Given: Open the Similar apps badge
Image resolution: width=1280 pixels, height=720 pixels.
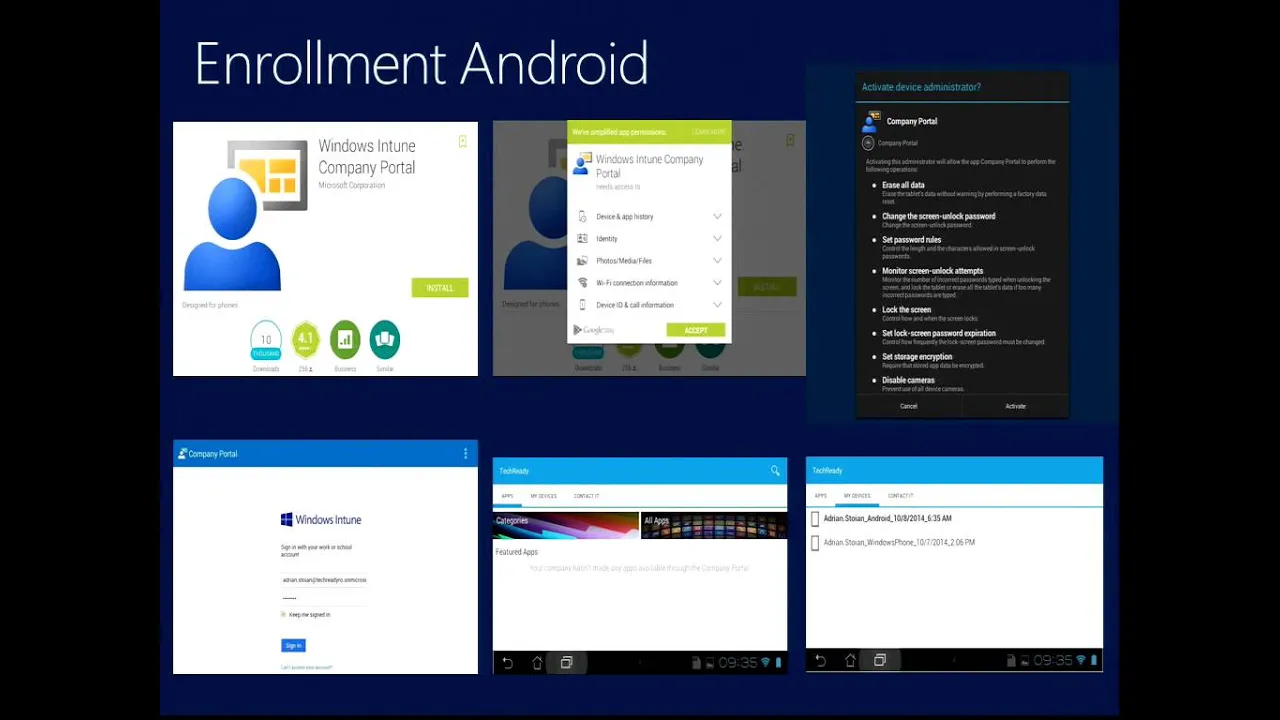Looking at the screenshot, I should click(x=385, y=340).
